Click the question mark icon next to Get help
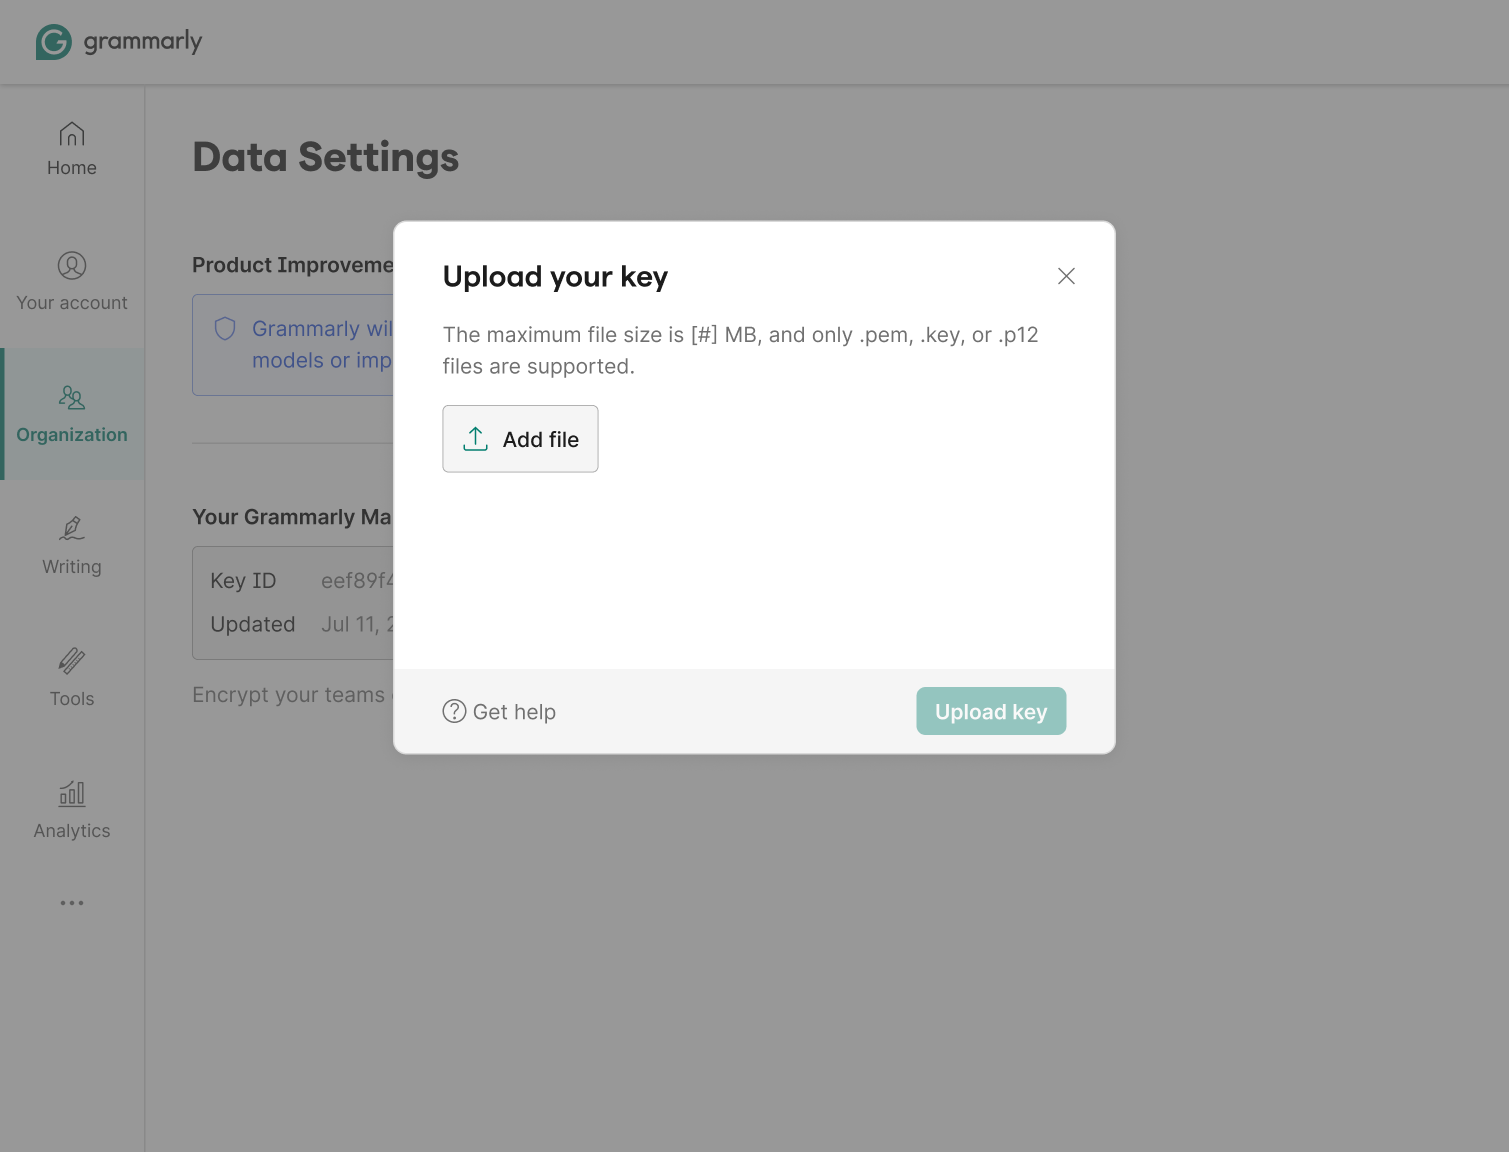Screen dimensions: 1509x1152 point(454,711)
